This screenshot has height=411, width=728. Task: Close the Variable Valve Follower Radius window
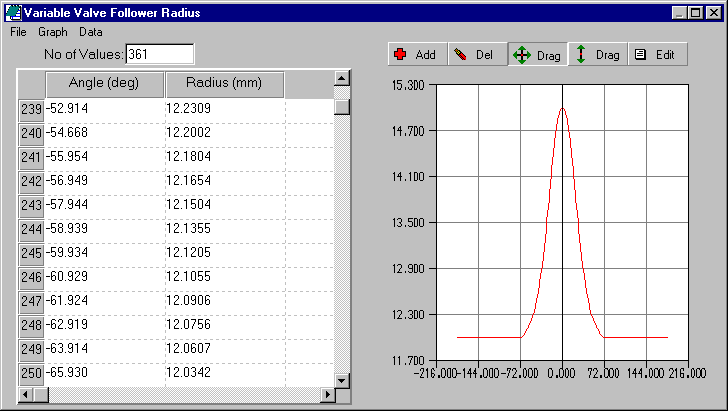(x=714, y=13)
